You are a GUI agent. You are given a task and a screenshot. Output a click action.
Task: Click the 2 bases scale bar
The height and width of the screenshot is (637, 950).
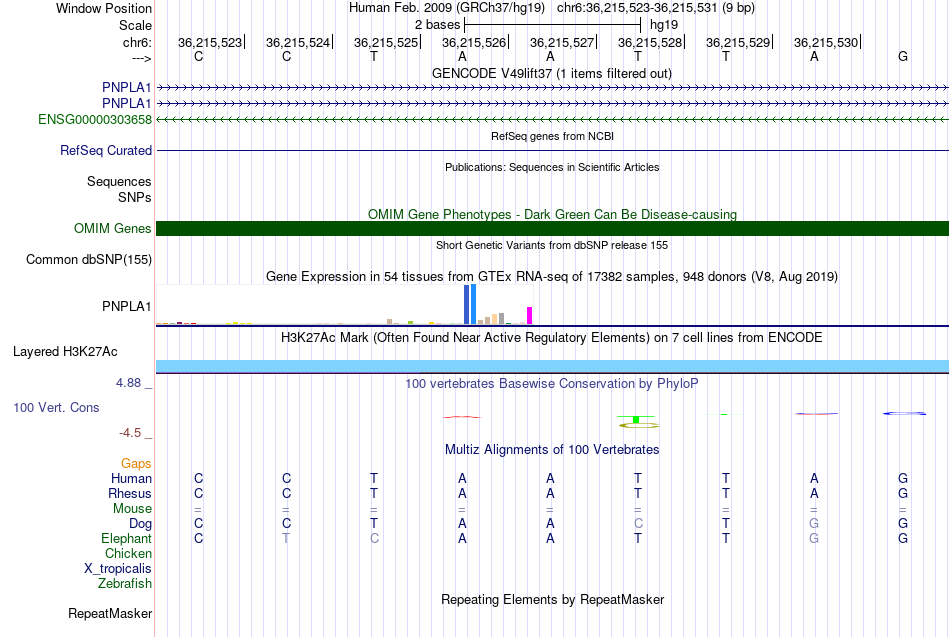click(x=552, y=25)
